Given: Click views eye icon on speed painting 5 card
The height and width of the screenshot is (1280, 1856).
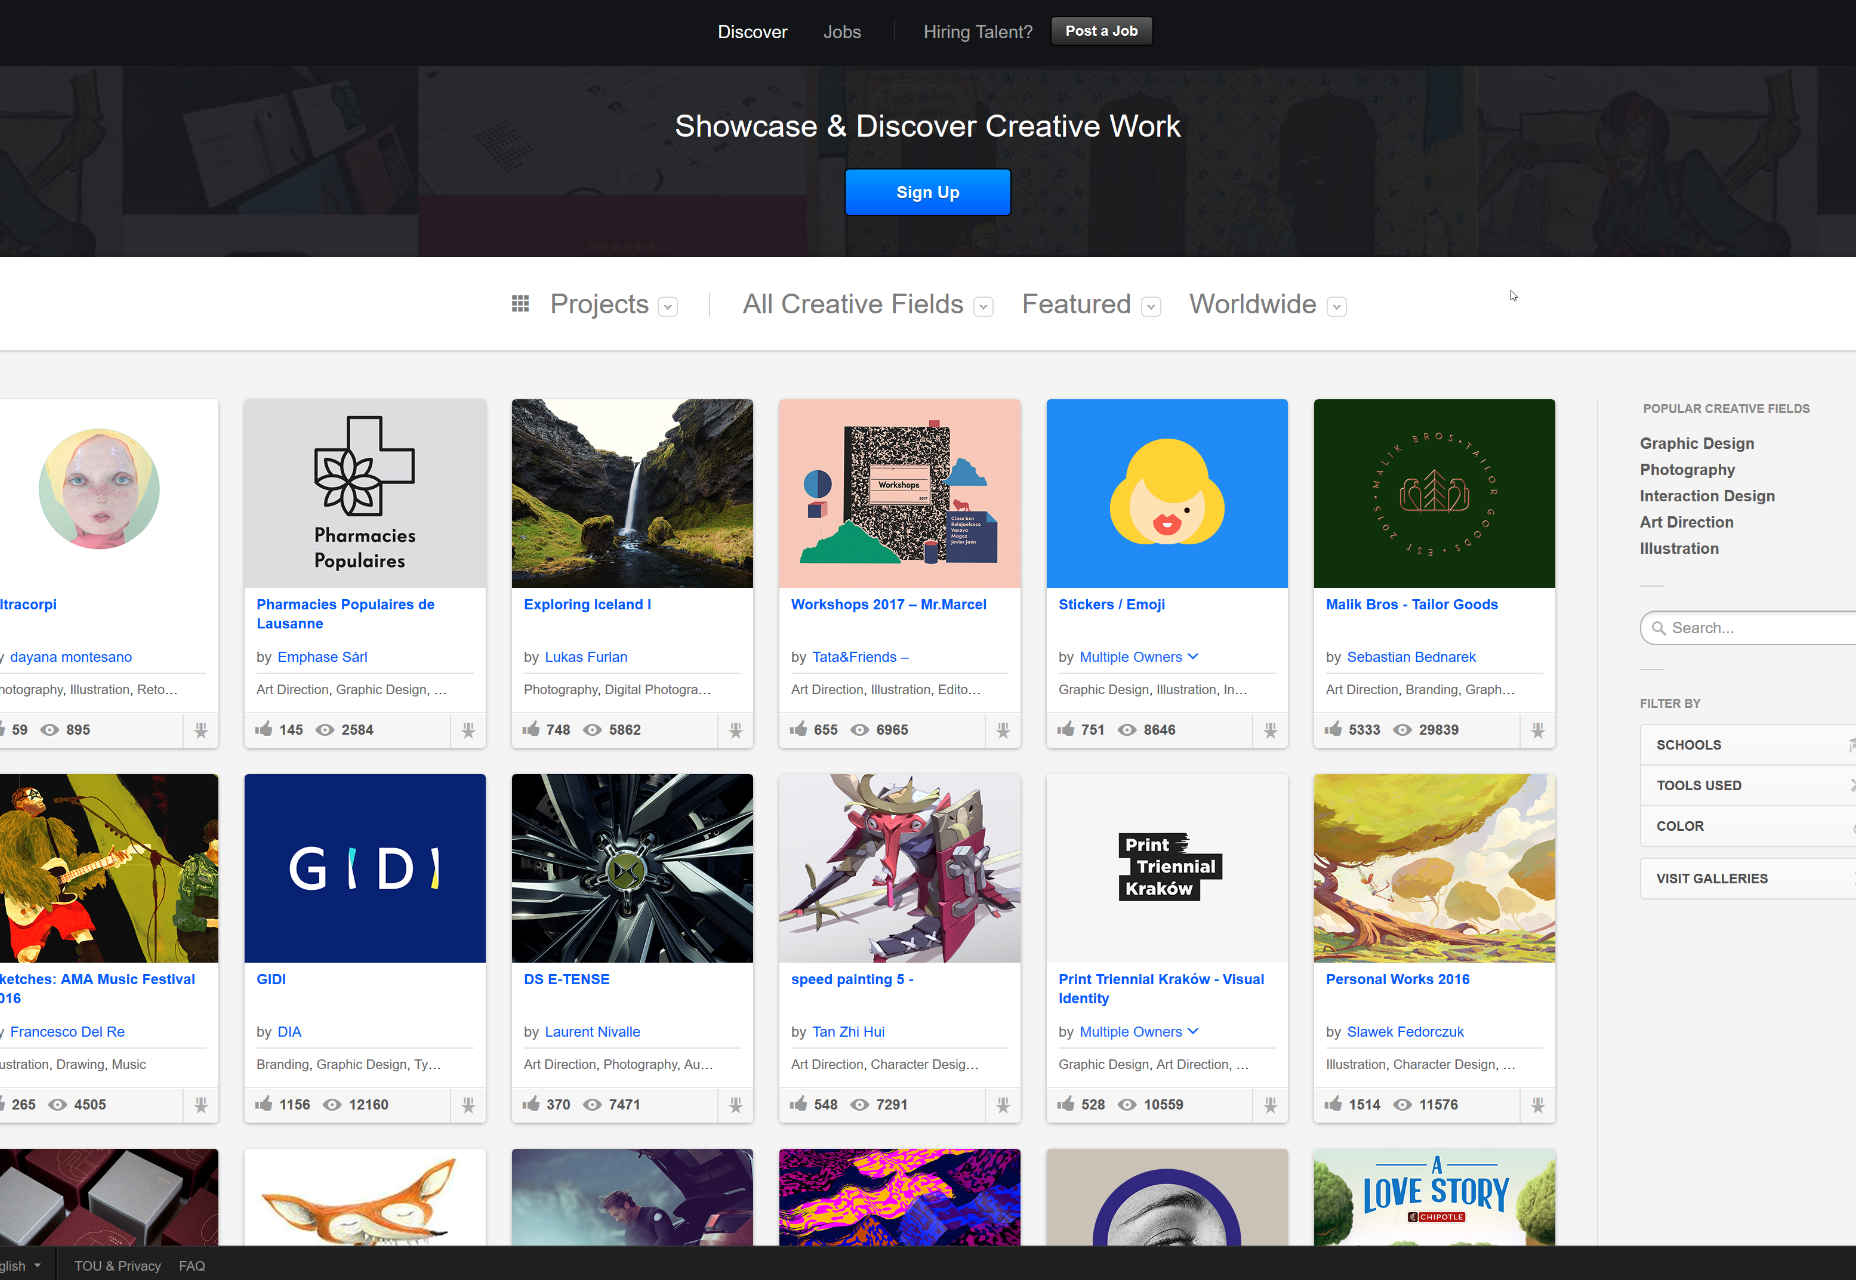Looking at the screenshot, I should point(860,1105).
